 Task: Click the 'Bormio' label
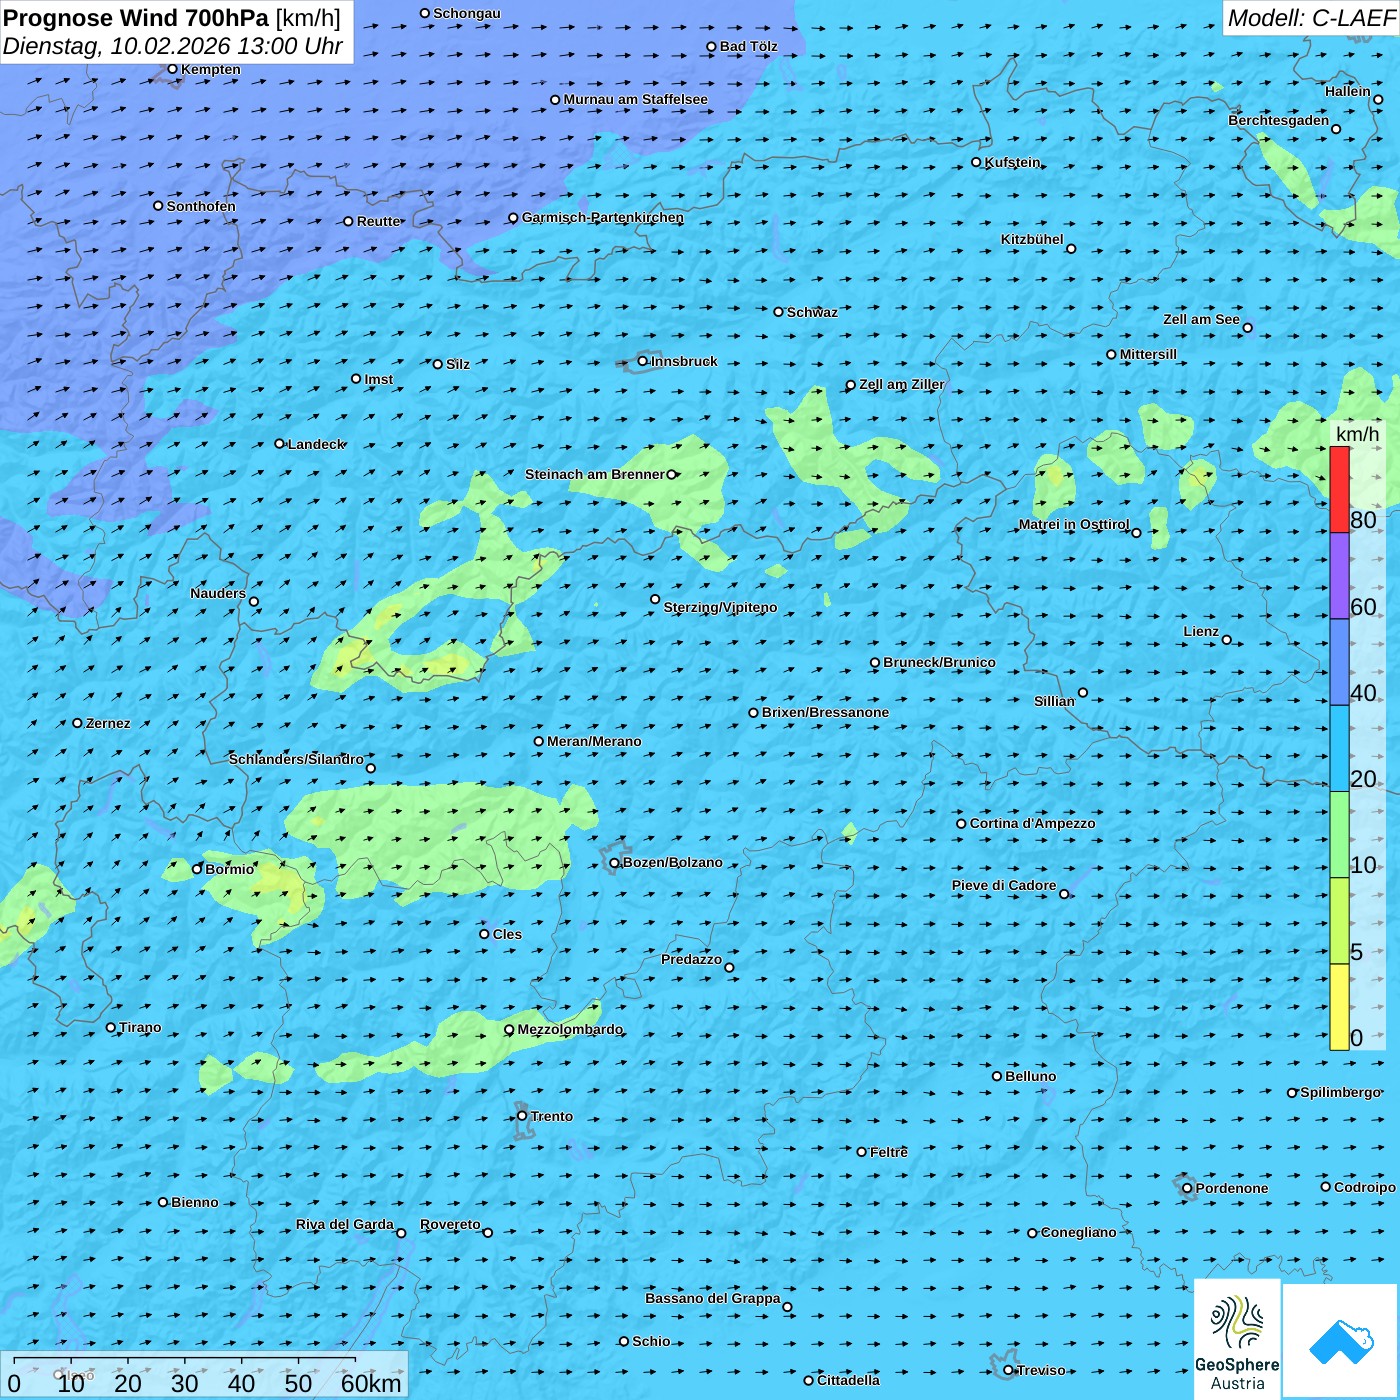[229, 869]
